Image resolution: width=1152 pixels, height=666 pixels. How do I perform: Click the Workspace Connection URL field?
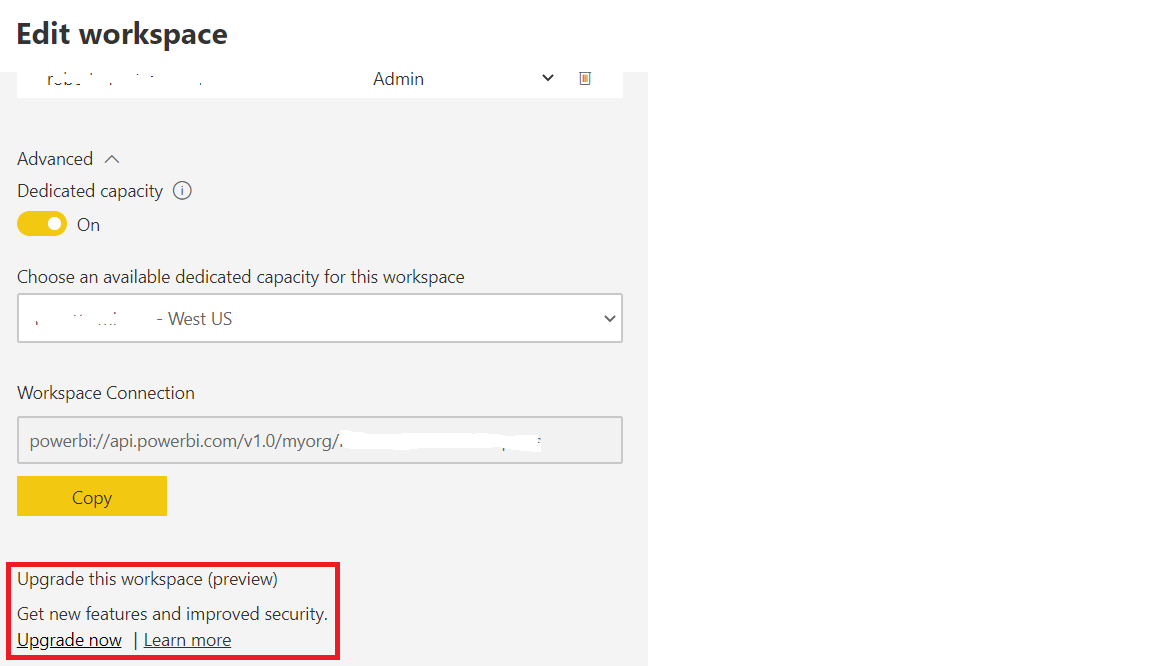click(x=320, y=440)
